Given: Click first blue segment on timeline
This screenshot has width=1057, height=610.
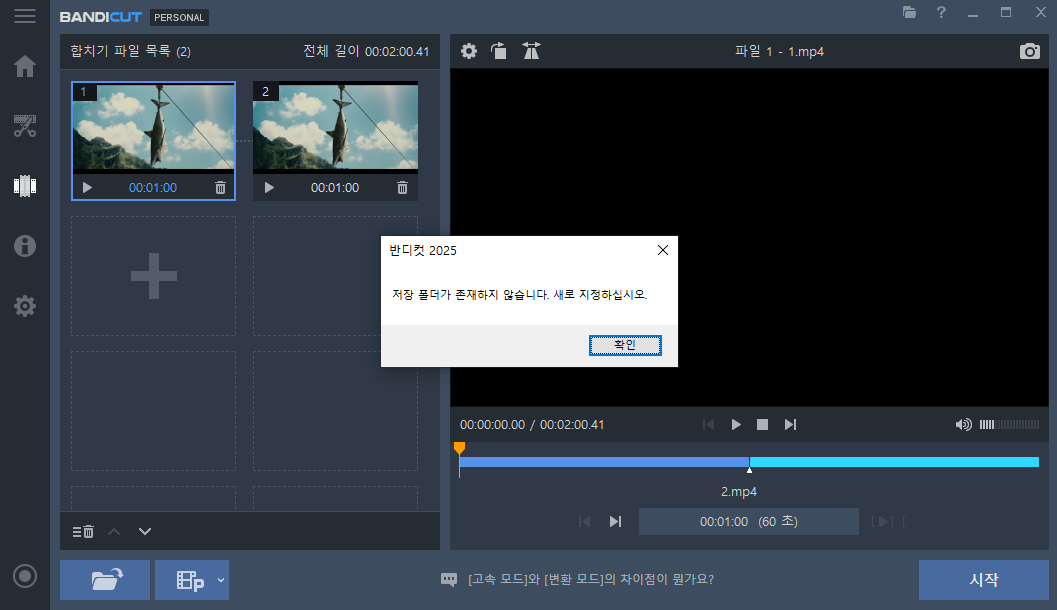Looking at the screenshot, I should pyautogui.click(x=604, y=462).
